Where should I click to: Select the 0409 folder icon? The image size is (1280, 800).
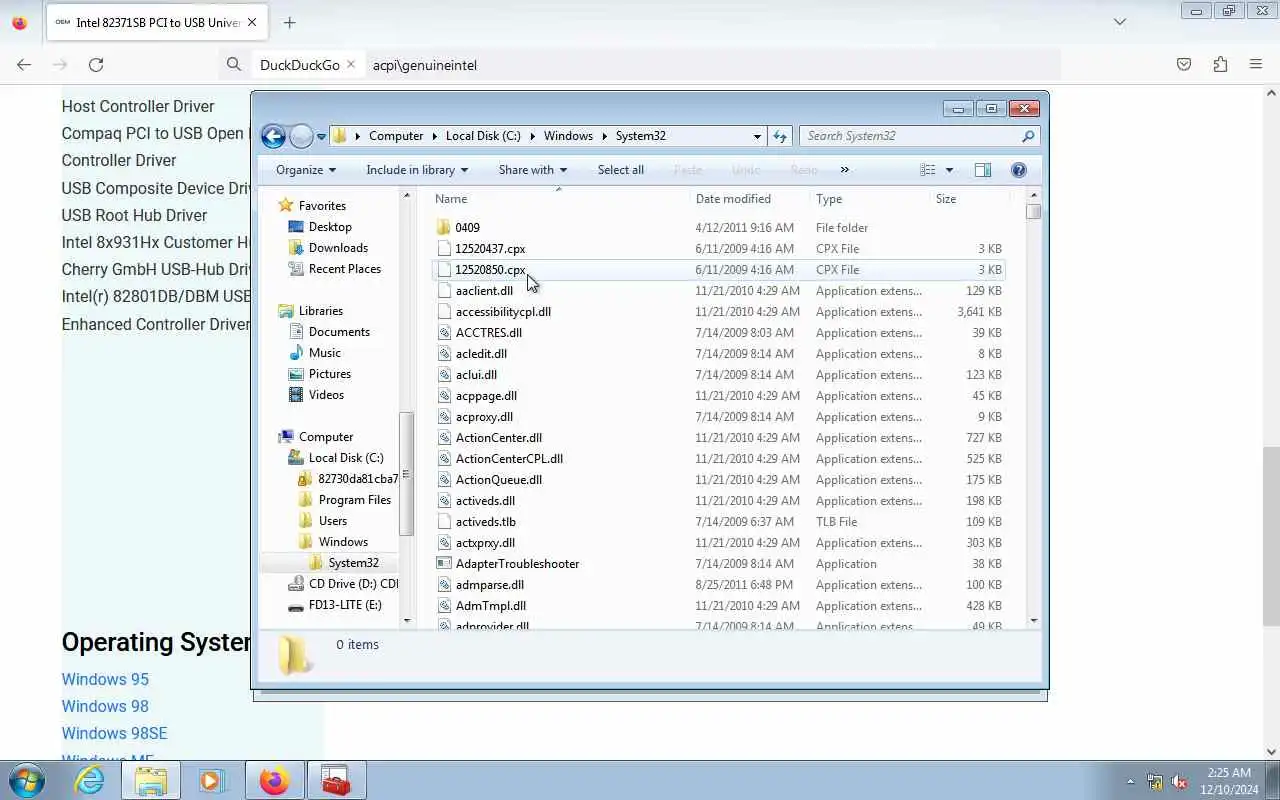[x=445, y=227]
